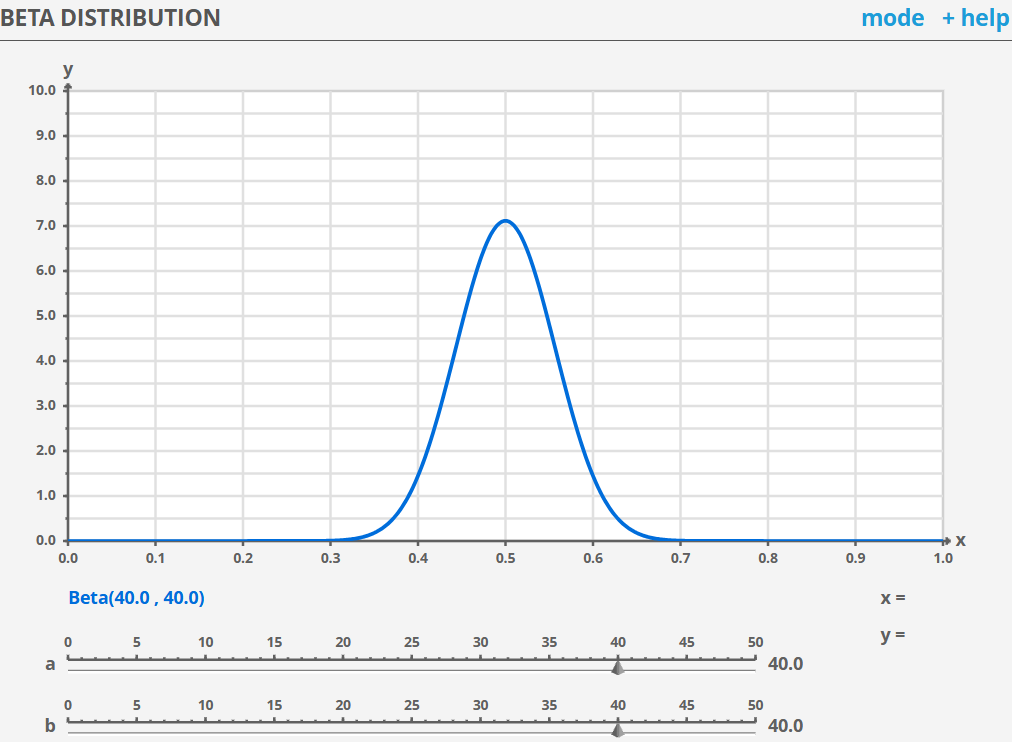
Task: Click the 'y =' readout label
Action: pos(893,636)
